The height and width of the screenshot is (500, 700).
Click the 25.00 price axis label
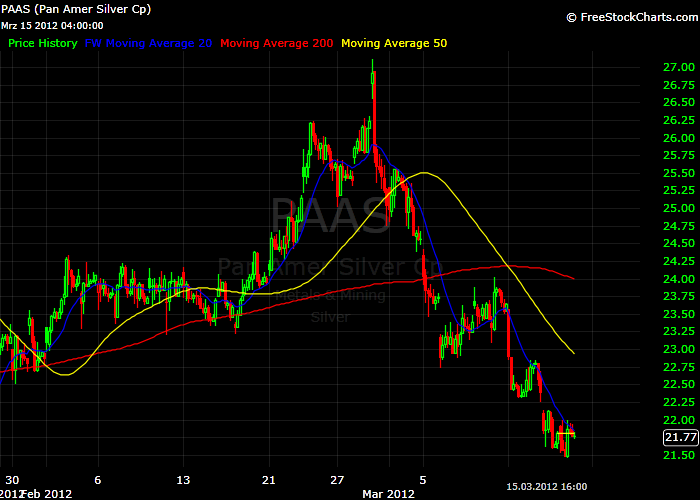(679, 208)
